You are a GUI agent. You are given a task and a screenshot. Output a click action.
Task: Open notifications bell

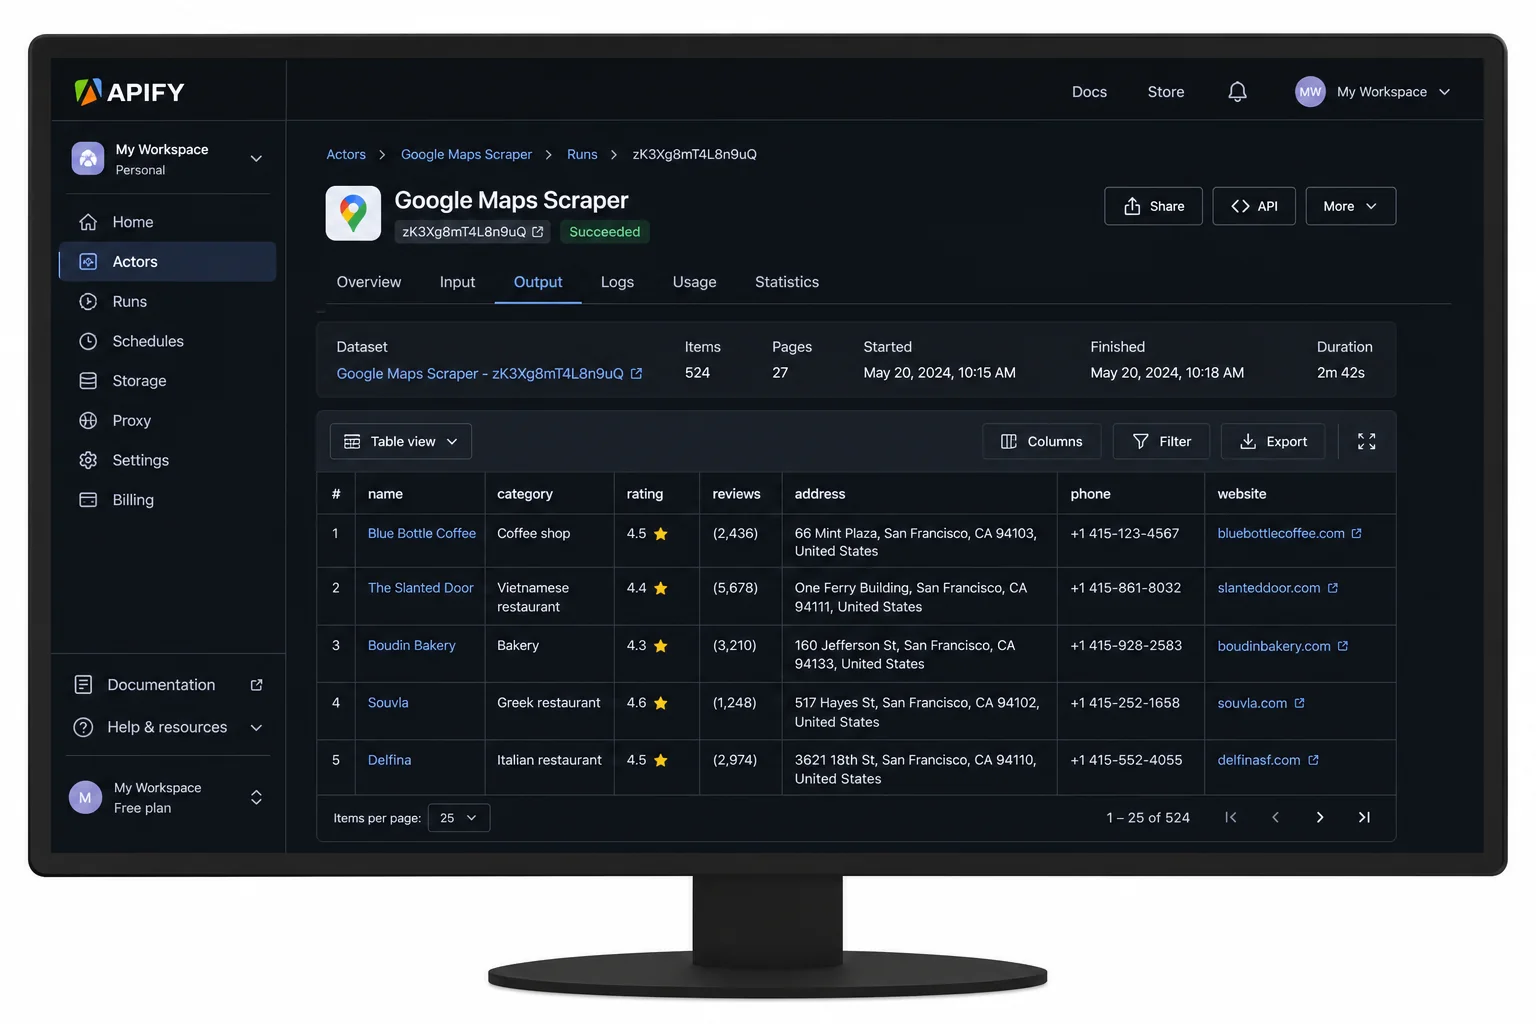pos(1237,92)
